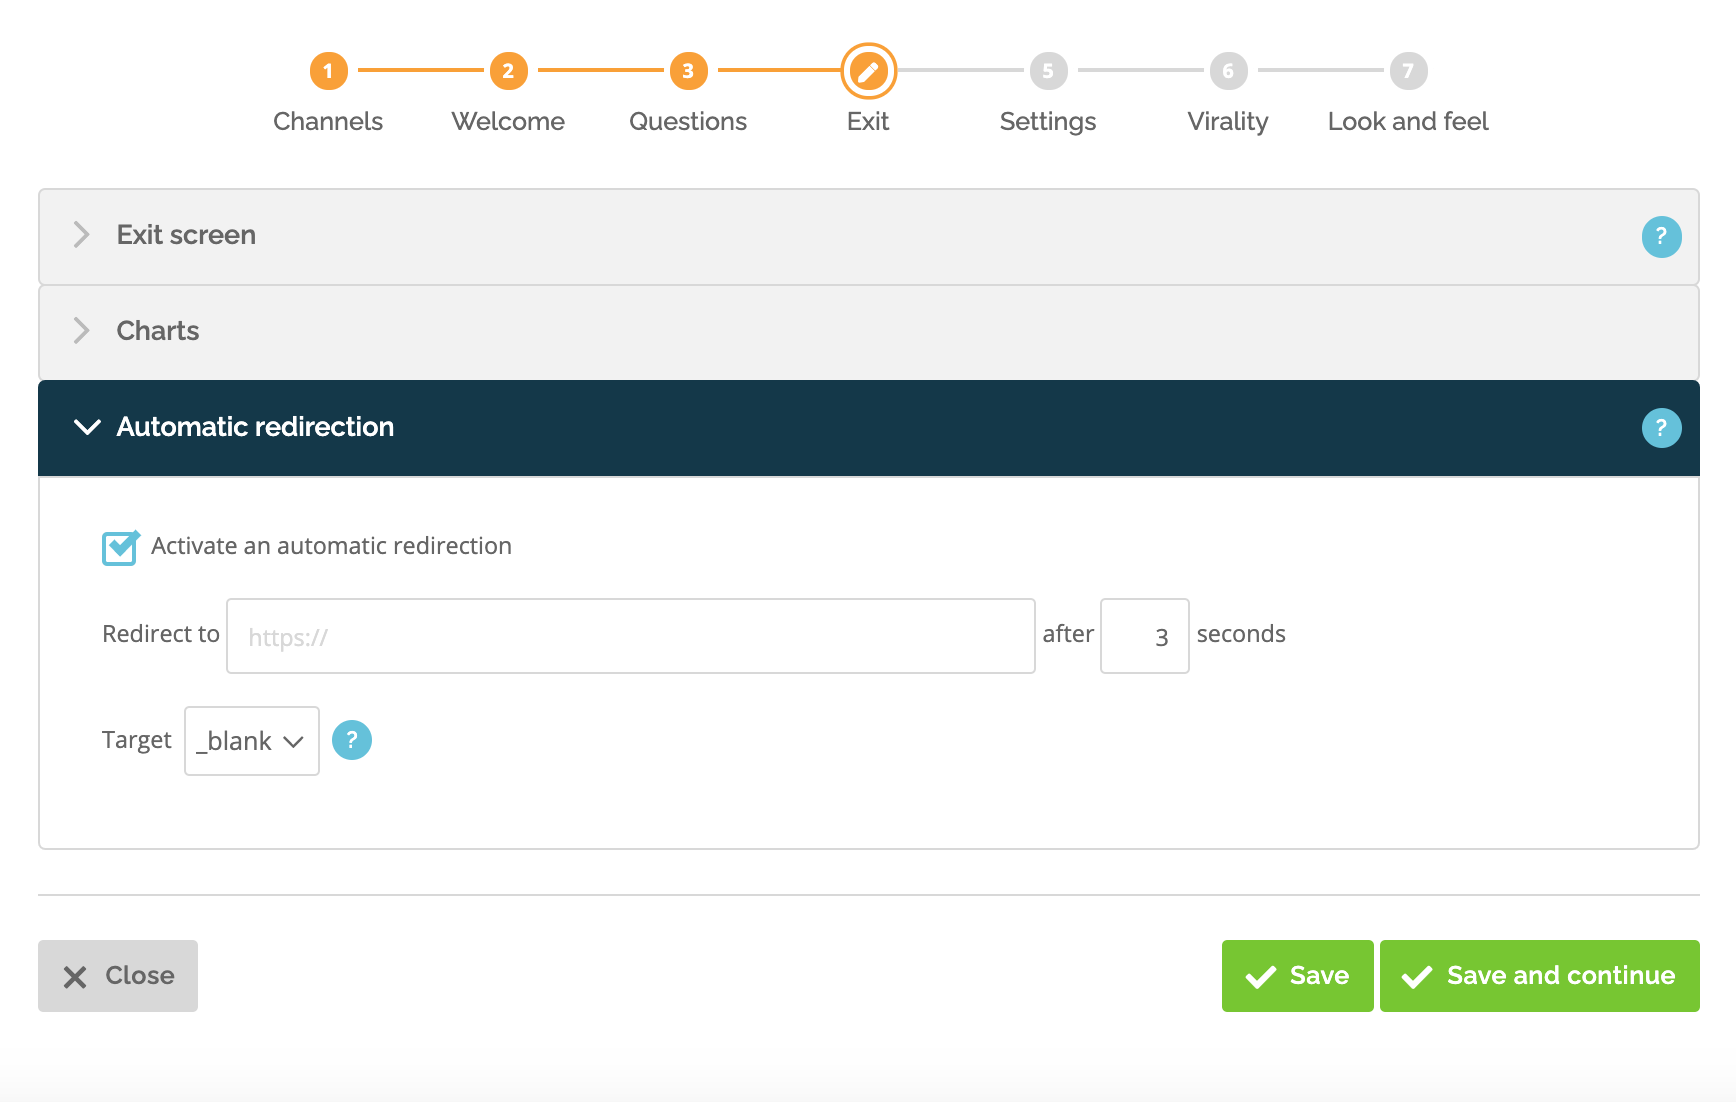
Task: Click the Redirect to URL field
Action: tap(631, 636)
